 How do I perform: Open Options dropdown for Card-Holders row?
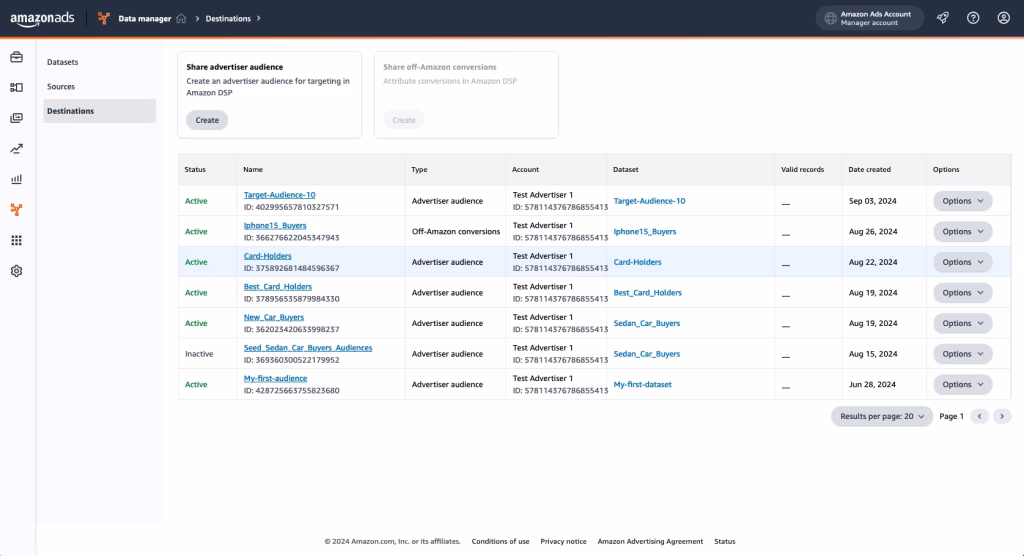[x=963, y=262]
